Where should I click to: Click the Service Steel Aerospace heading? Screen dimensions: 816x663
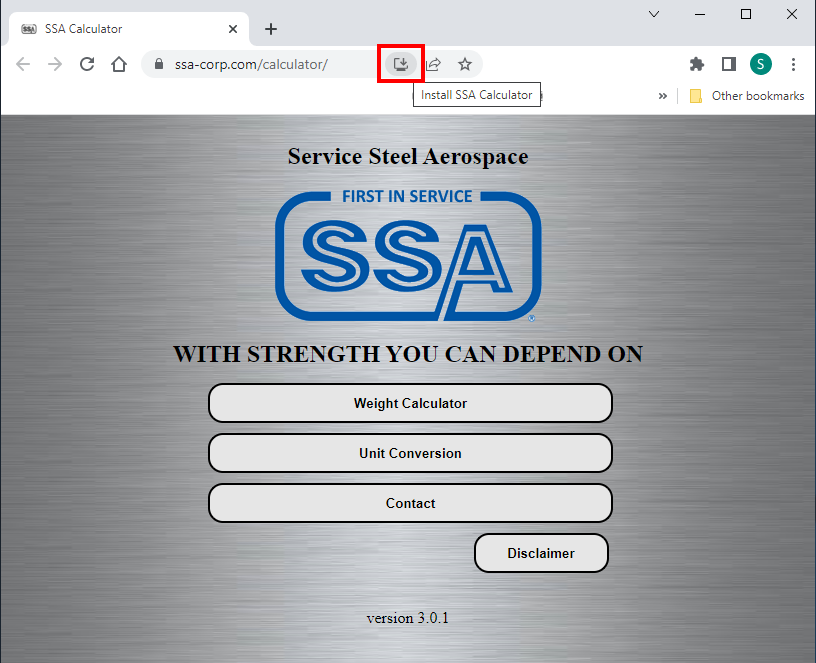[408, 157]
